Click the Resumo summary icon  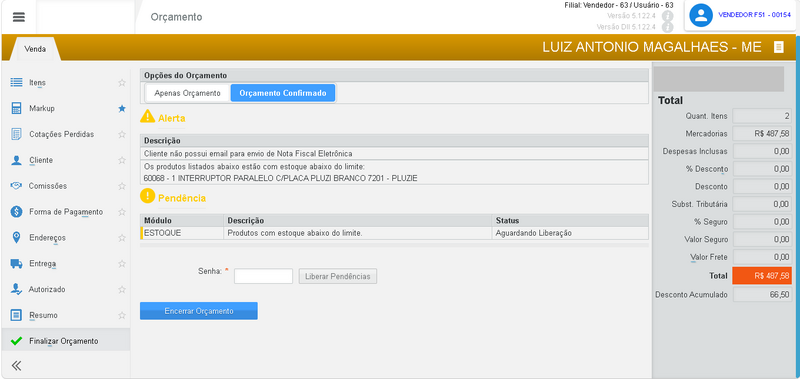point(16,315)
